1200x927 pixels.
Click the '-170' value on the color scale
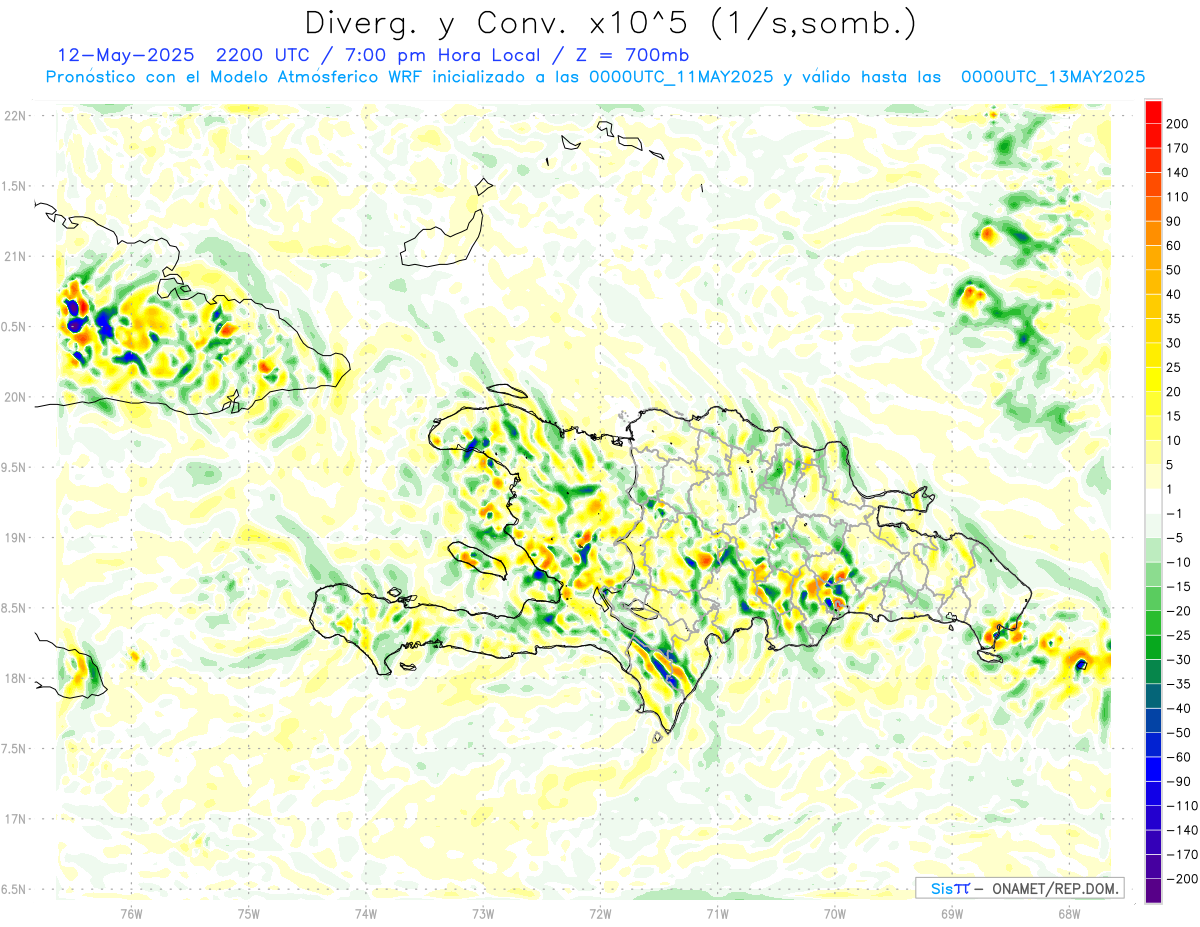point(1182,855)
